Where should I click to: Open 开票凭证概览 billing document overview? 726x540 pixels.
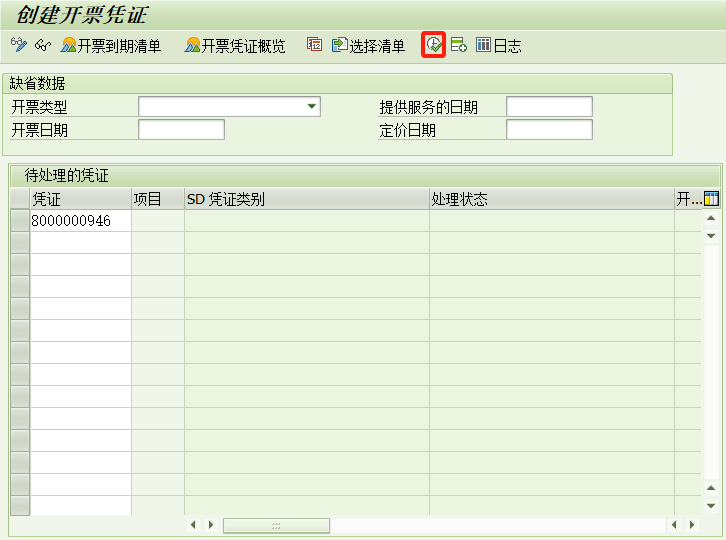point(235,45)
